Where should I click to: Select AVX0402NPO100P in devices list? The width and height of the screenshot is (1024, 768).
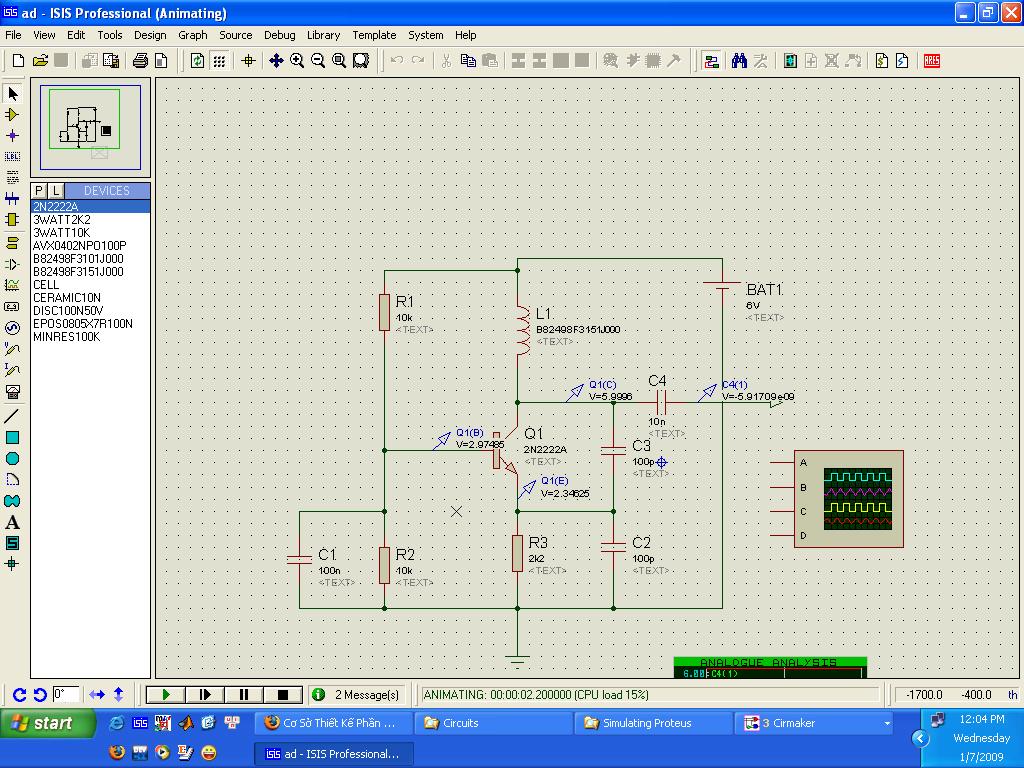[80, 245]
